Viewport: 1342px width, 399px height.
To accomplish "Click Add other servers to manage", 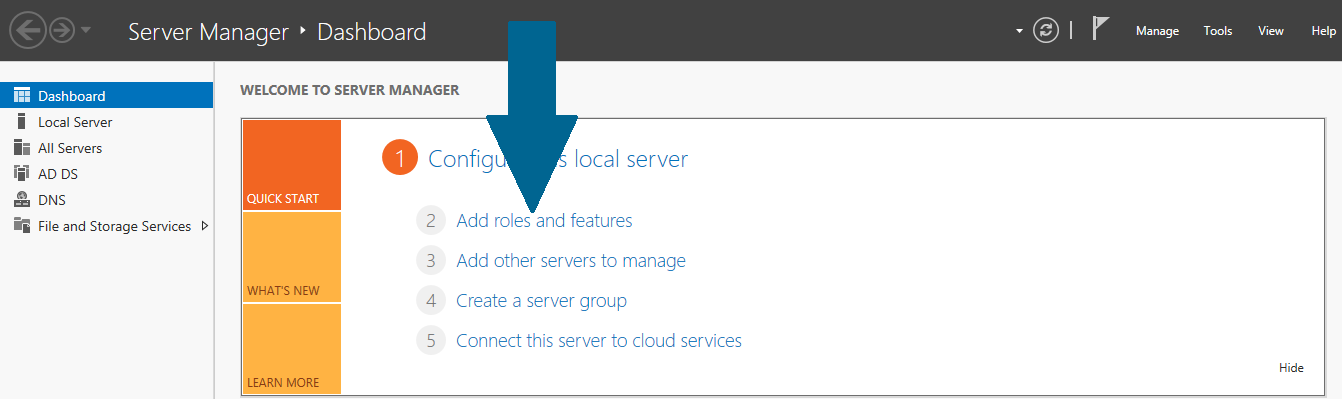I will (x=571, y=261).
